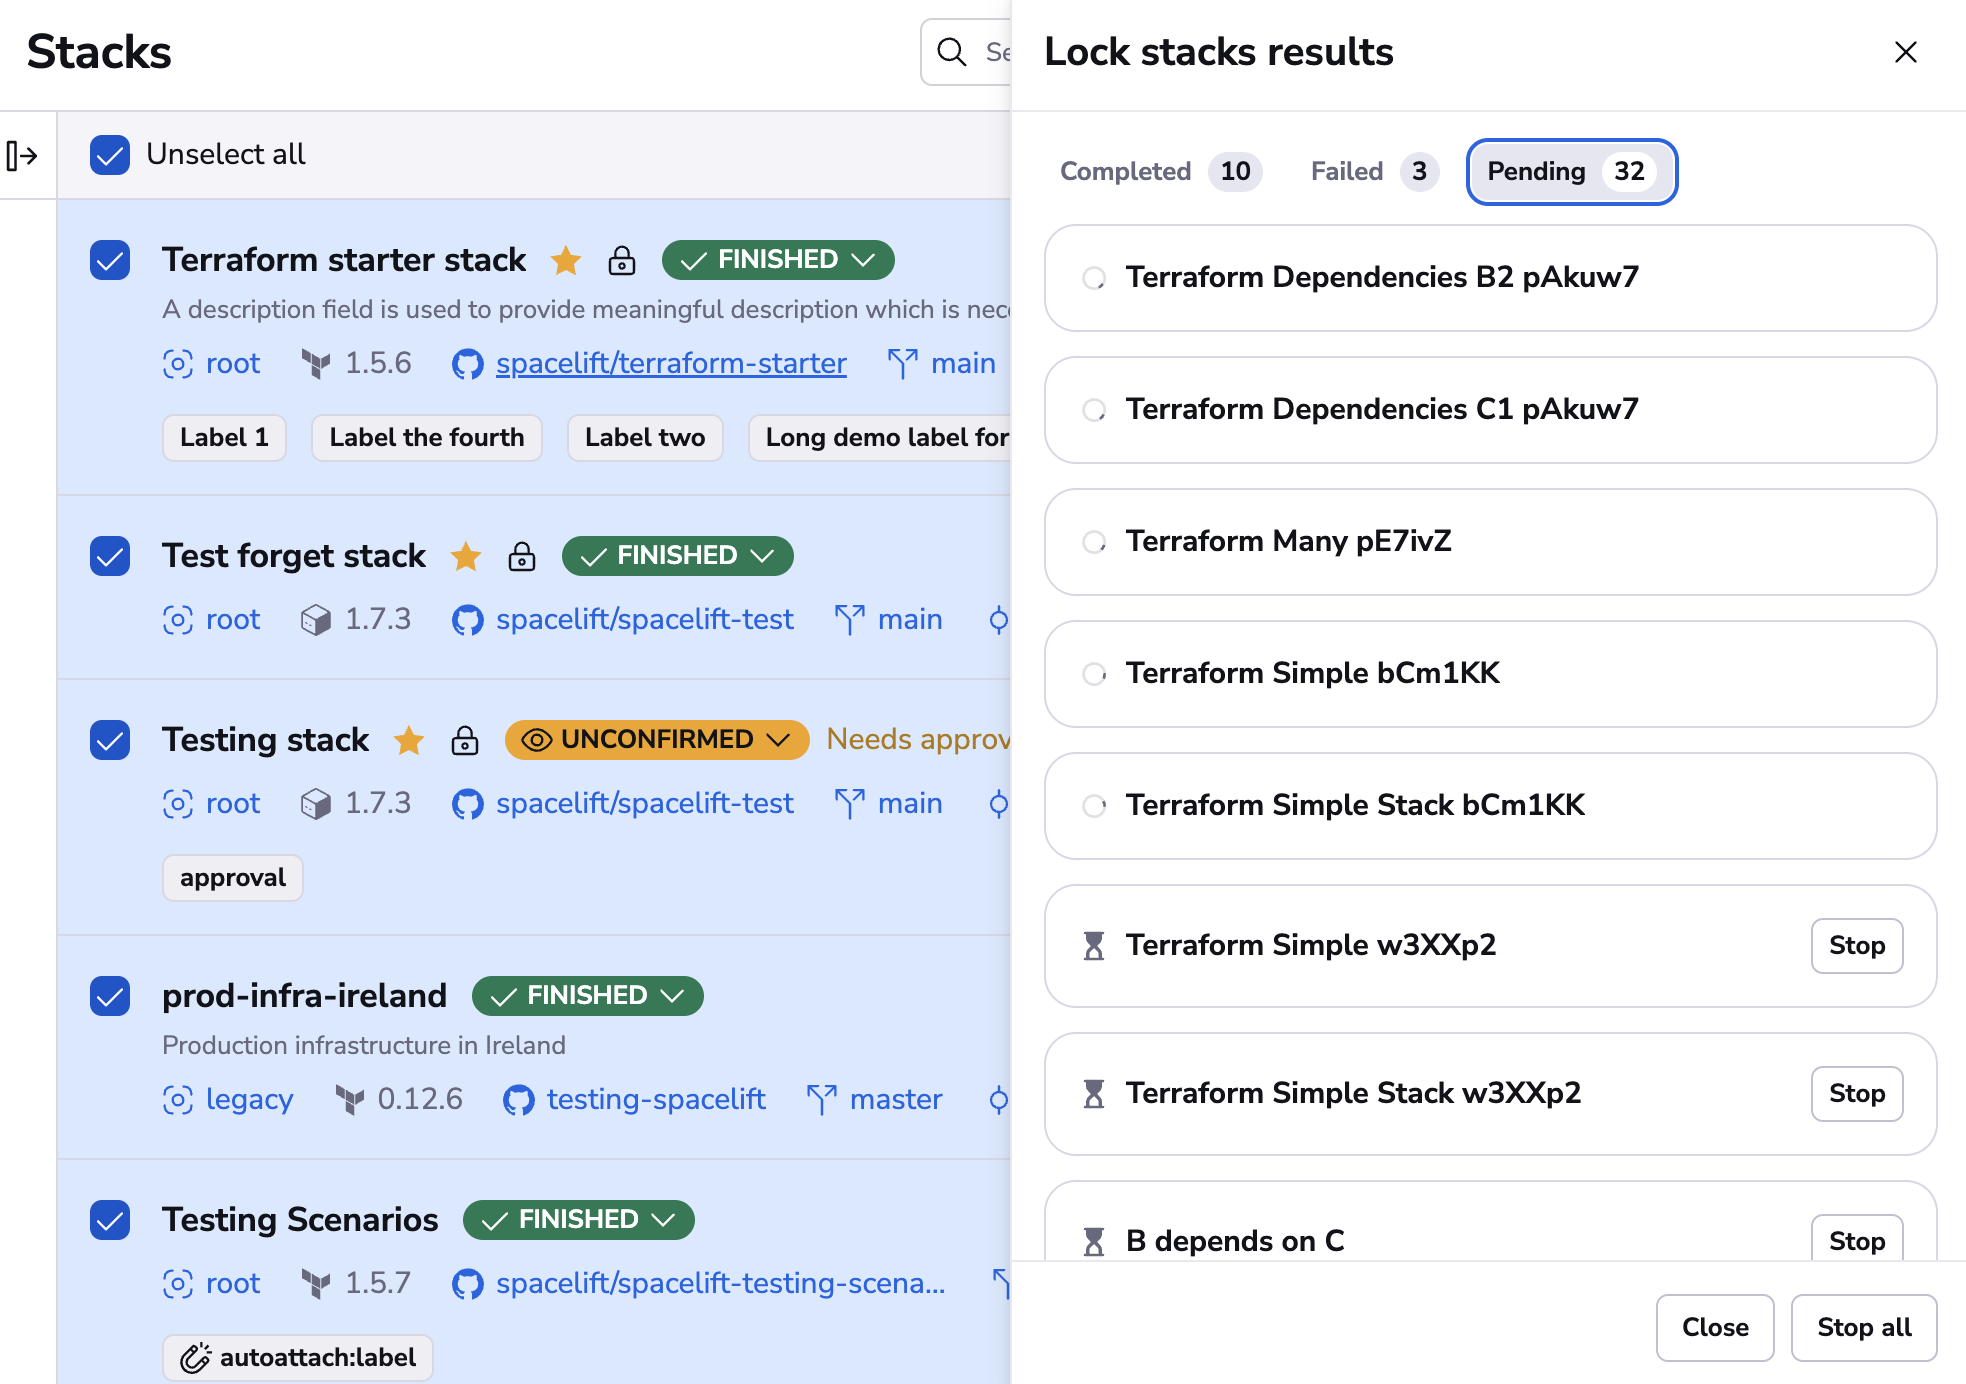Click the star icon next to Testing stack

[409, 740]
